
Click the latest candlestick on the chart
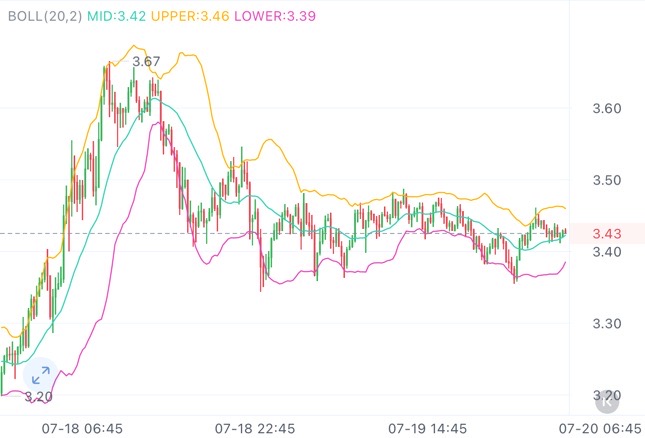click(565, 232)
